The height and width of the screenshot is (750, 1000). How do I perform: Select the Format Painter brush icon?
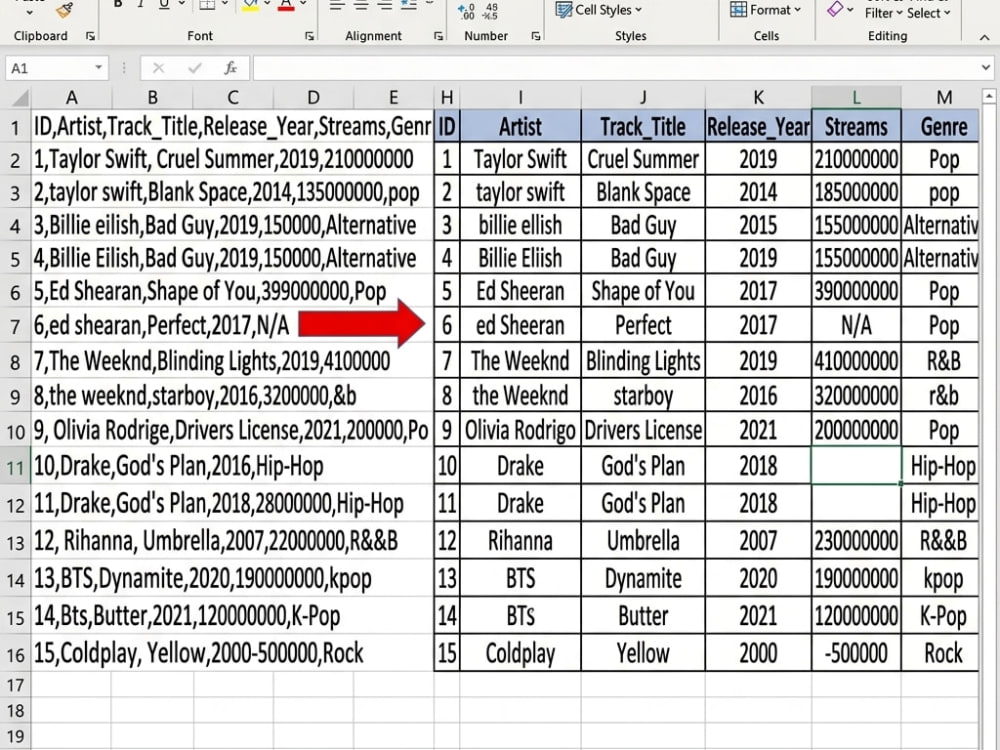[x=64, y=9]
